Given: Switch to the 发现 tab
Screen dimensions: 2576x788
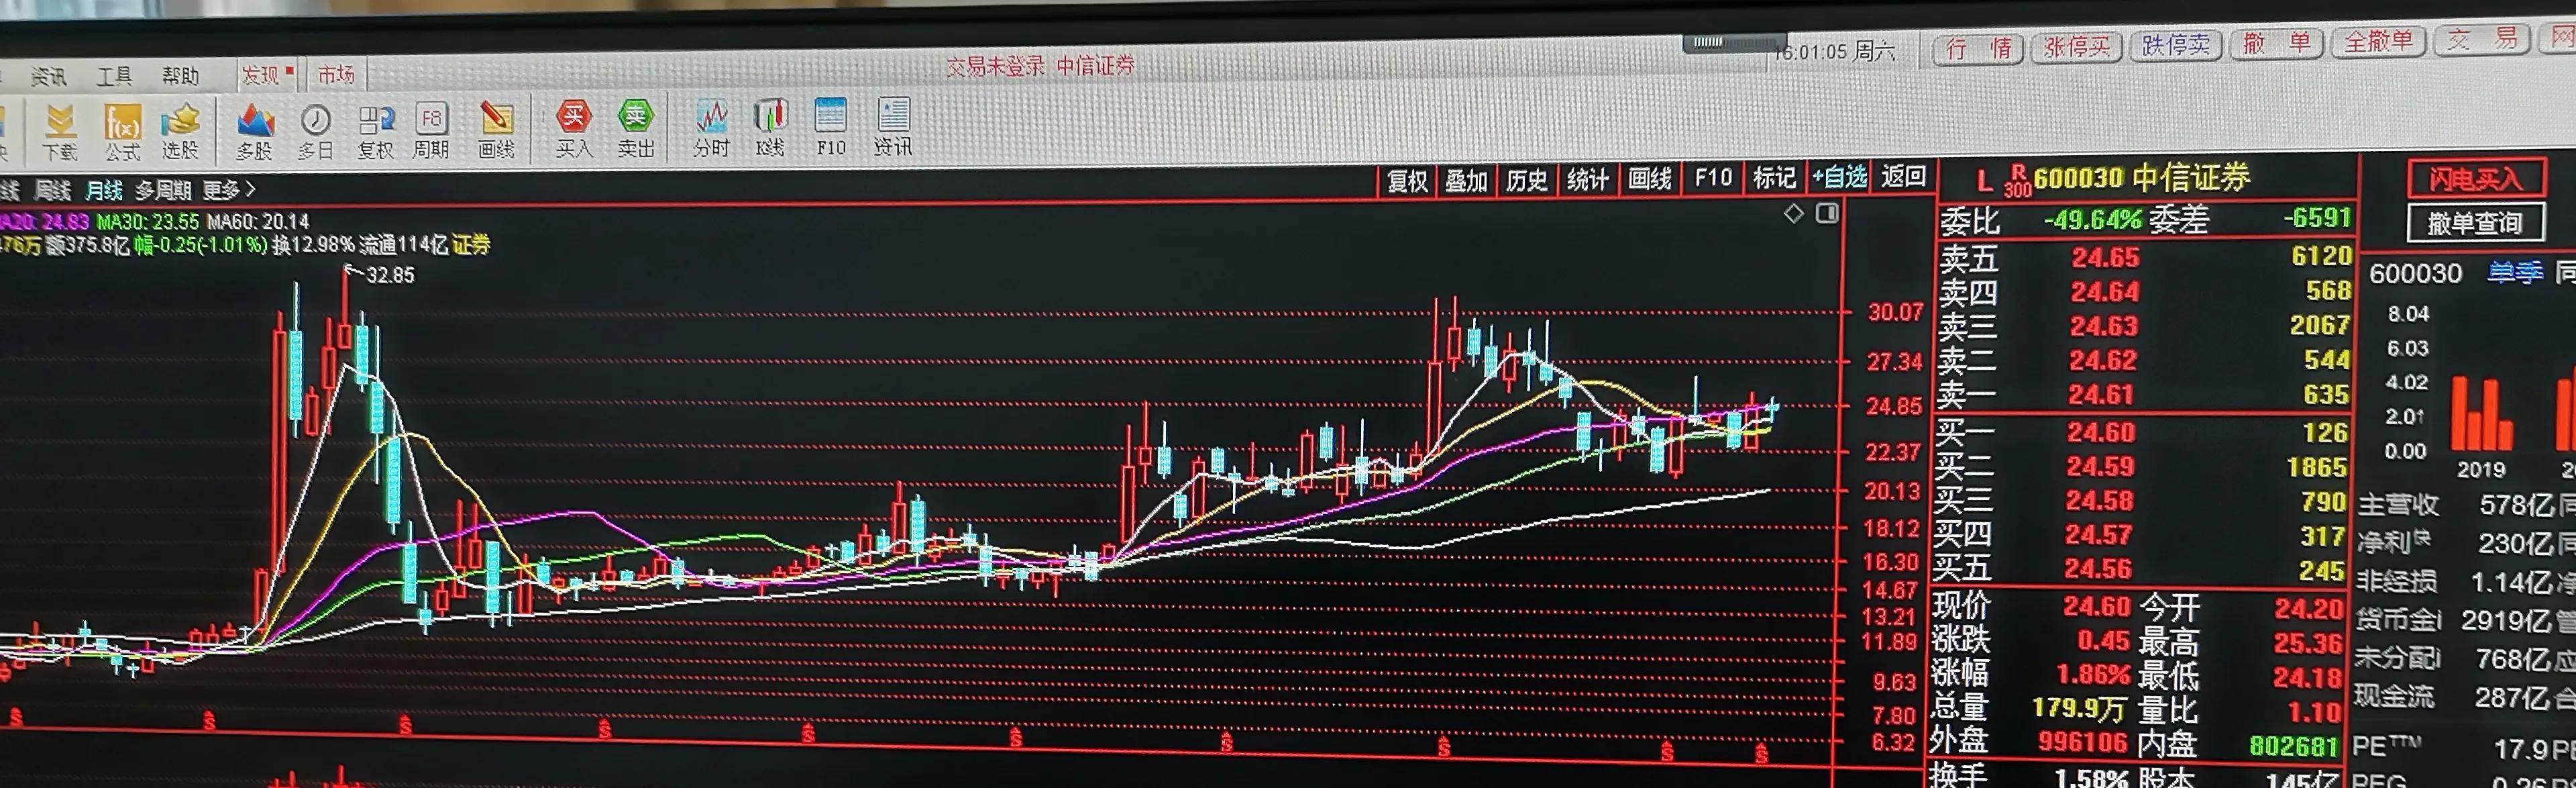Looking at the screenshot, I should pos(266,75).
